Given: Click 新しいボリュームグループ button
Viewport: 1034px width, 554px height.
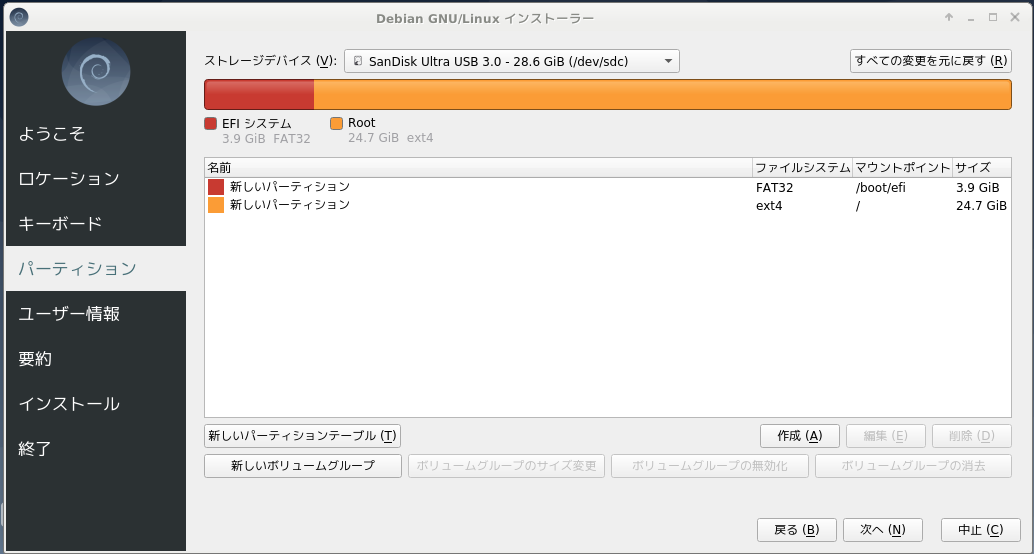Looking at the screenshot, I should pyautogui.click(x=302, y=466).
